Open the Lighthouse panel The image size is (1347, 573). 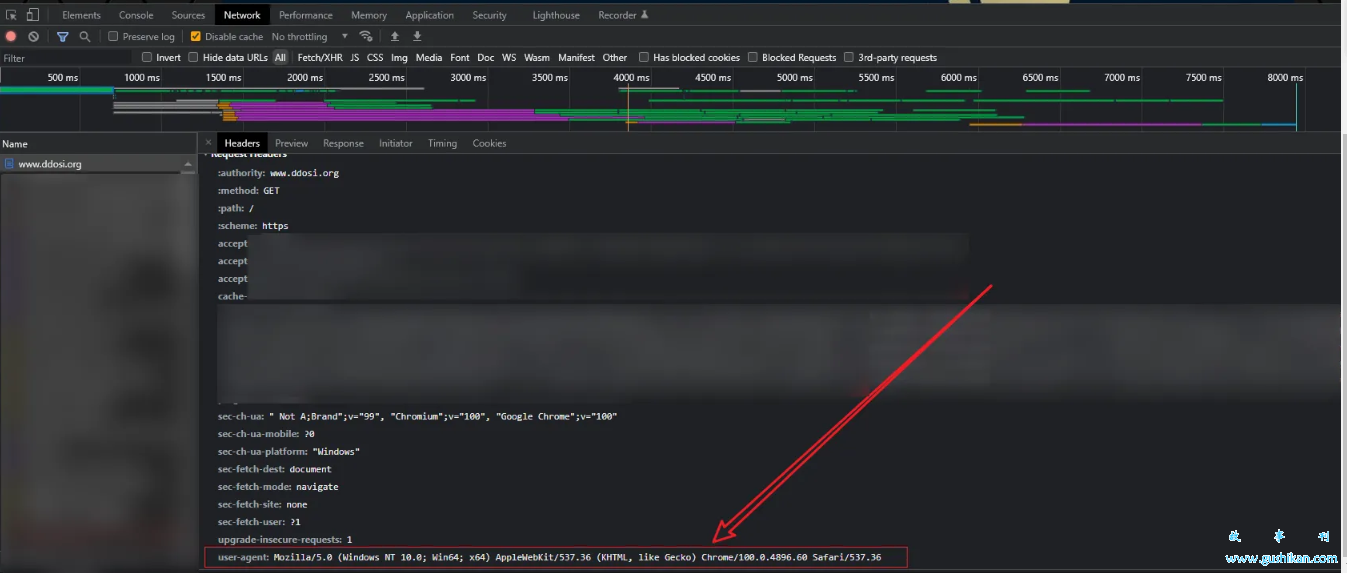click(x=556, y=15)
